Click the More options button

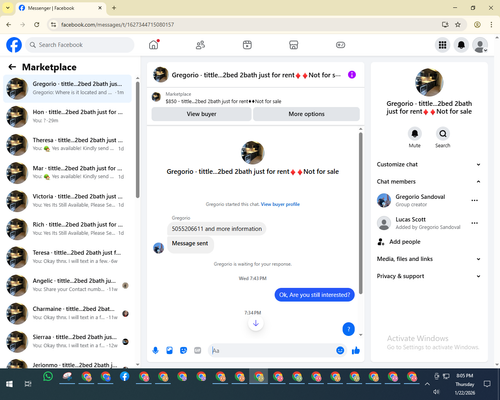coord(306,114)
